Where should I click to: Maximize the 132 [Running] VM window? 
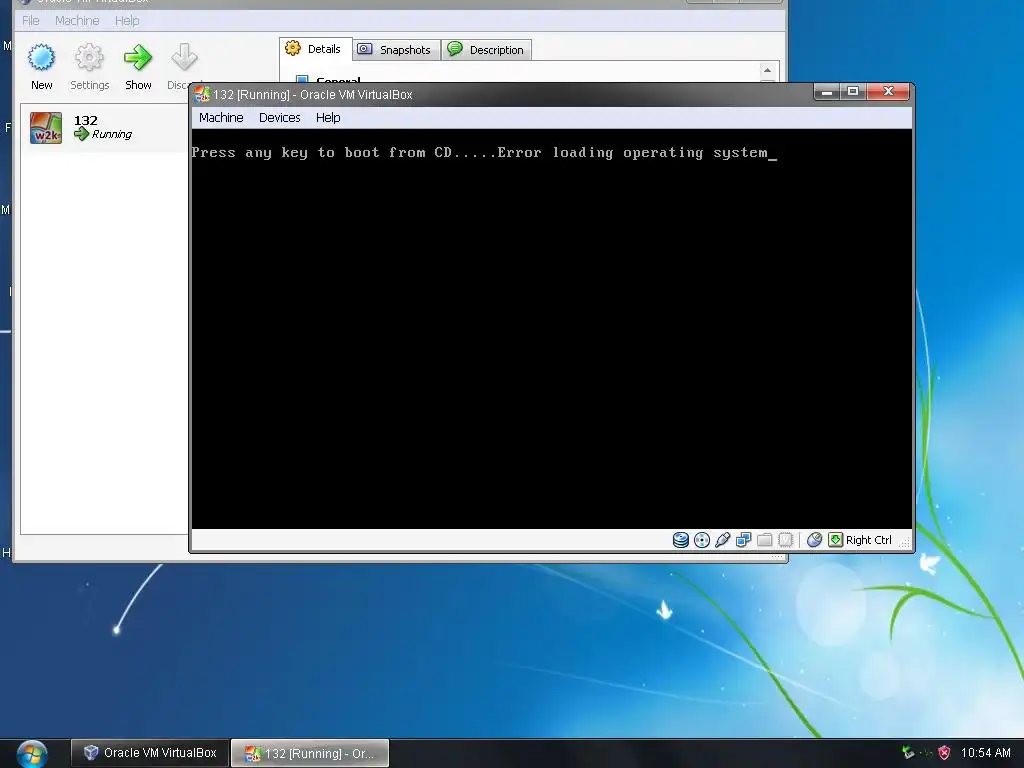[x=853, y=92]
